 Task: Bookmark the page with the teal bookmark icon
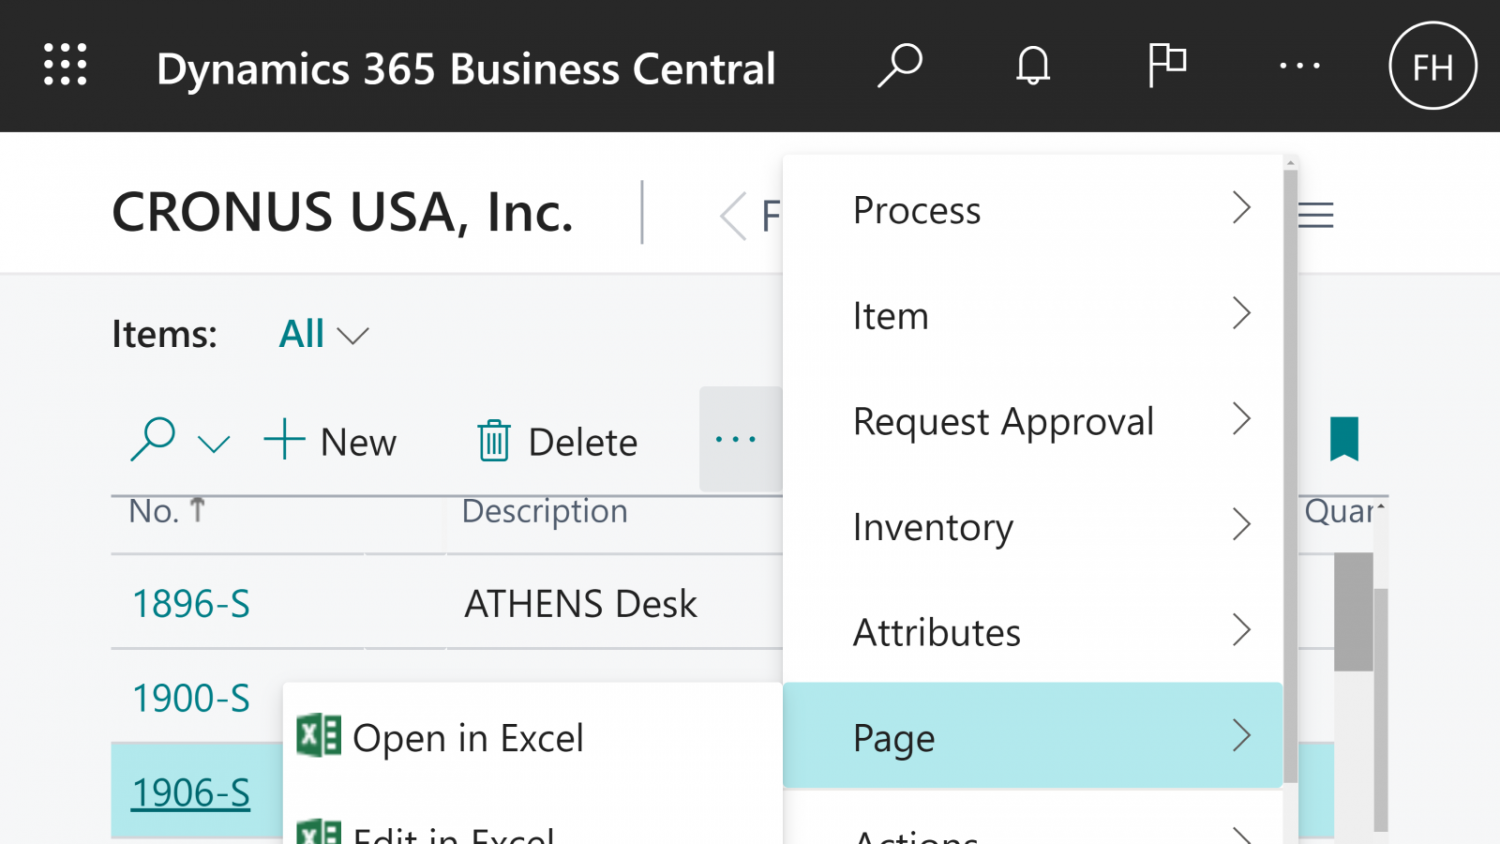[1344, 438]
